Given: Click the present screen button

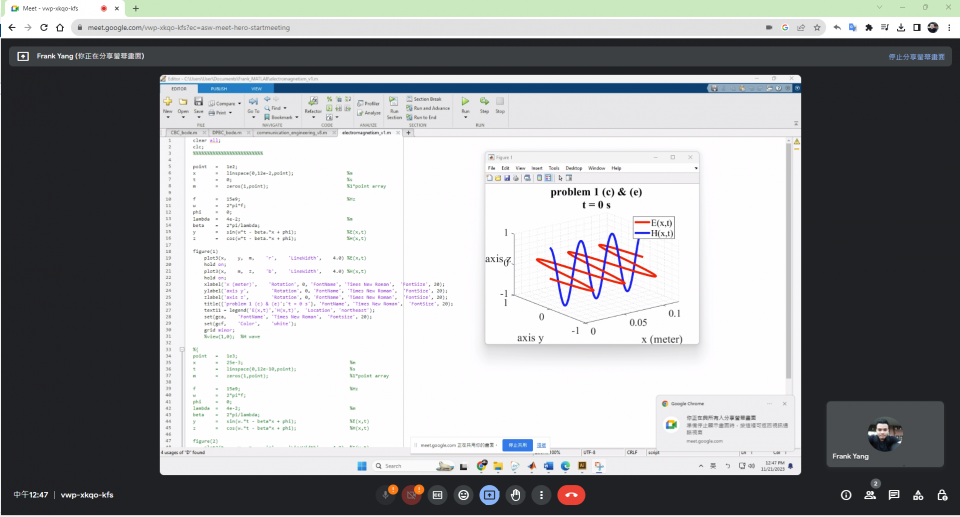Looking at the screenshot, I should [489, 495].
